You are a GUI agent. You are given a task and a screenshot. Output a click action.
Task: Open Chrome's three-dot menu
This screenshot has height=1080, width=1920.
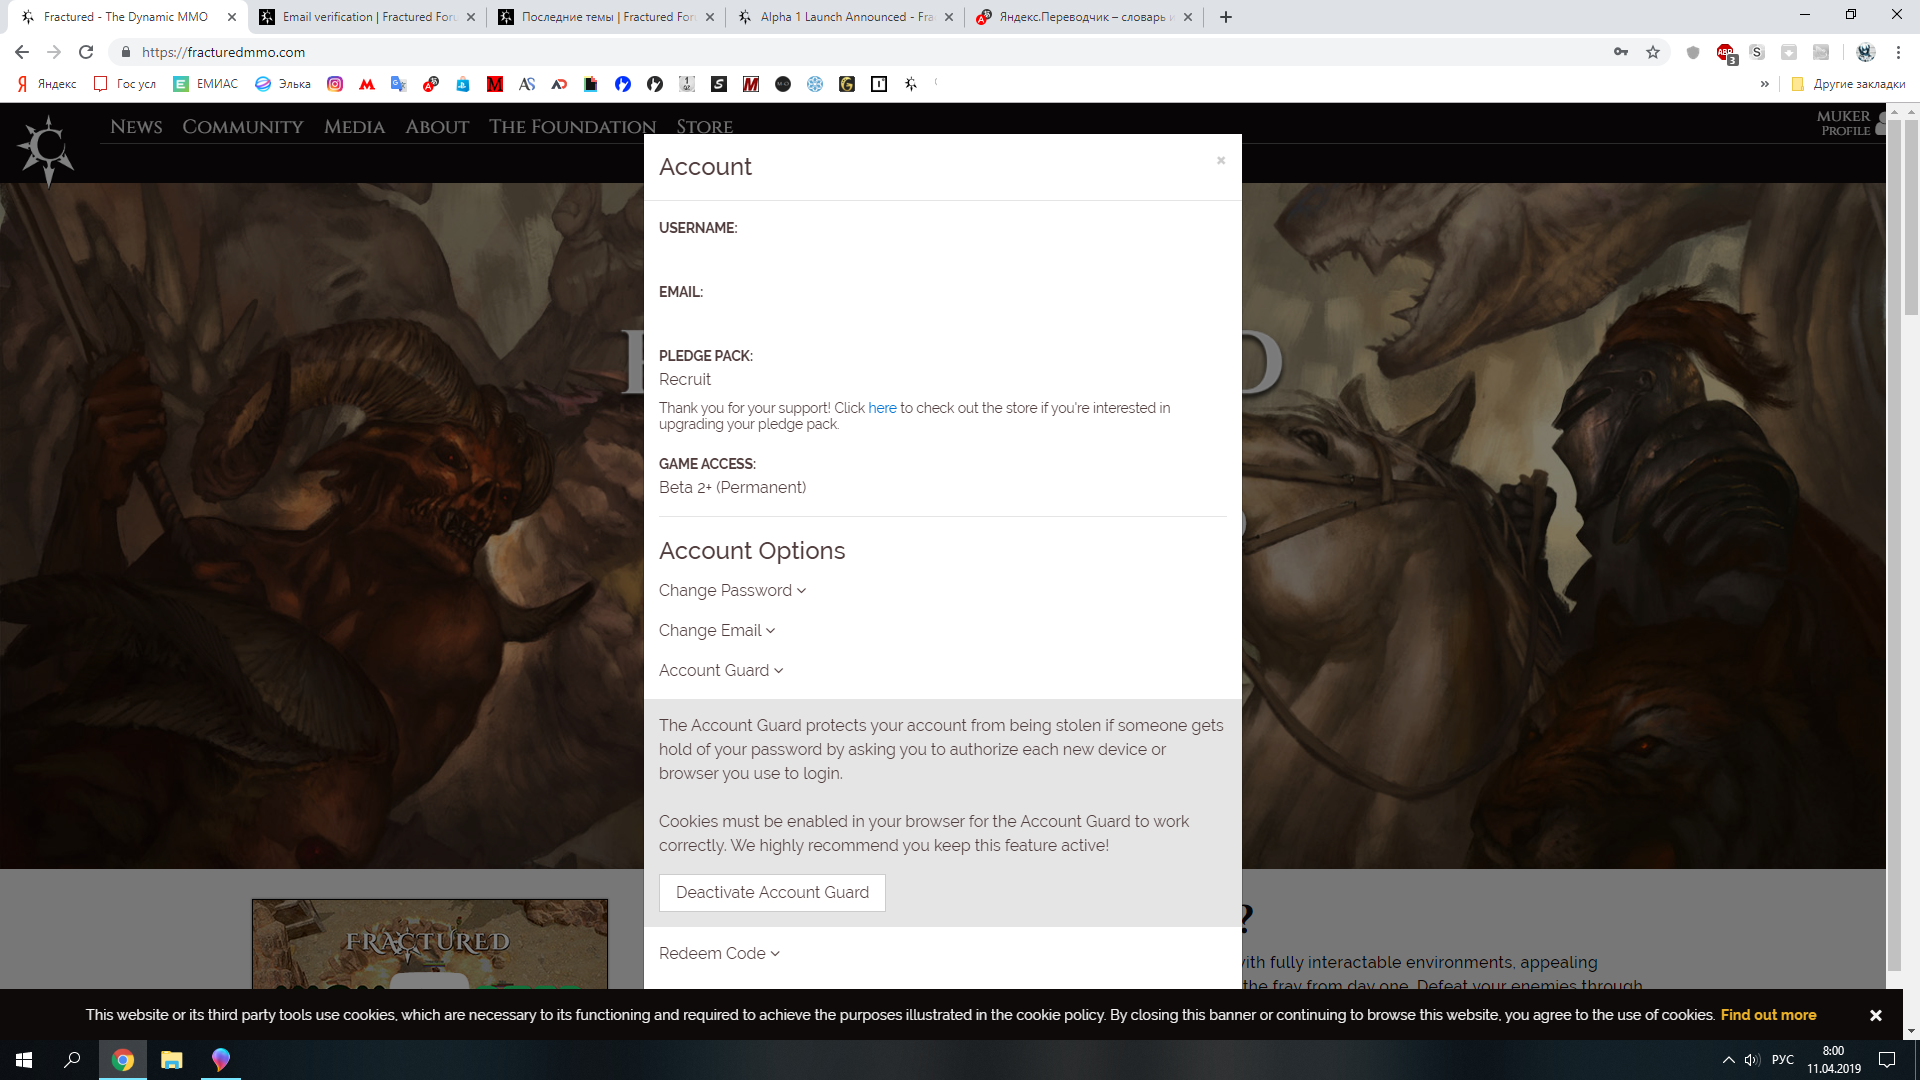coord(1898,52)
